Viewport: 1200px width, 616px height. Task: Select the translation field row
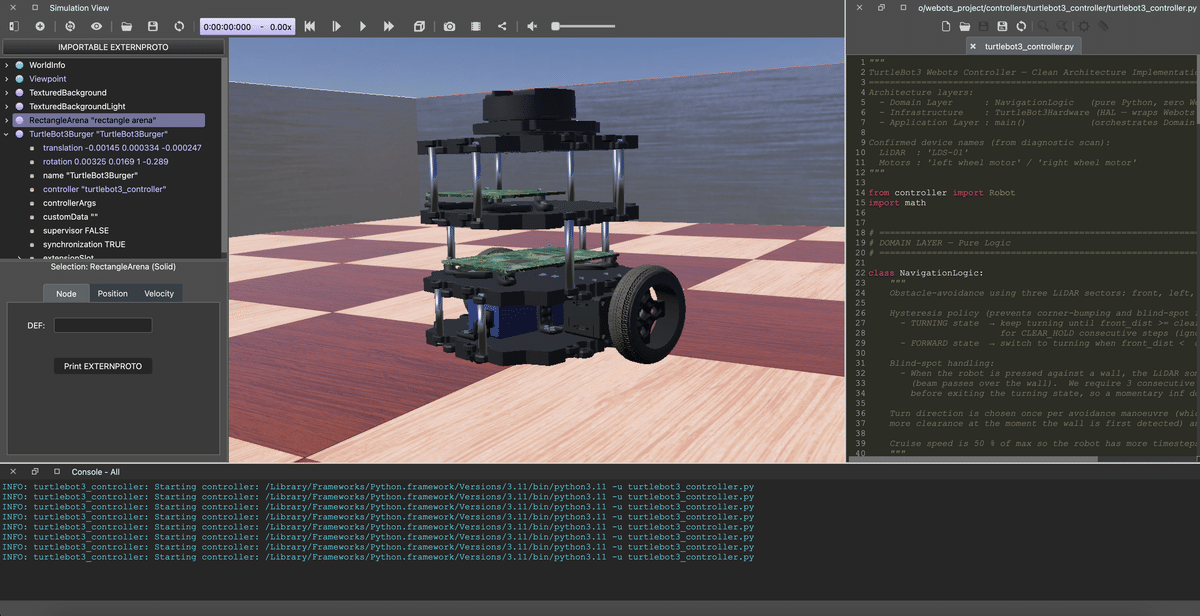pyautogui.click(x=122, y=148)
